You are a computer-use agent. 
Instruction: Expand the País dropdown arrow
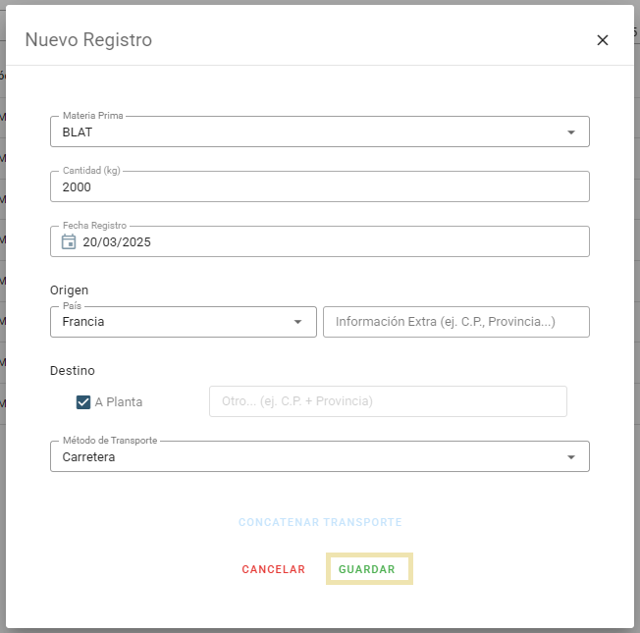(298, 322)
